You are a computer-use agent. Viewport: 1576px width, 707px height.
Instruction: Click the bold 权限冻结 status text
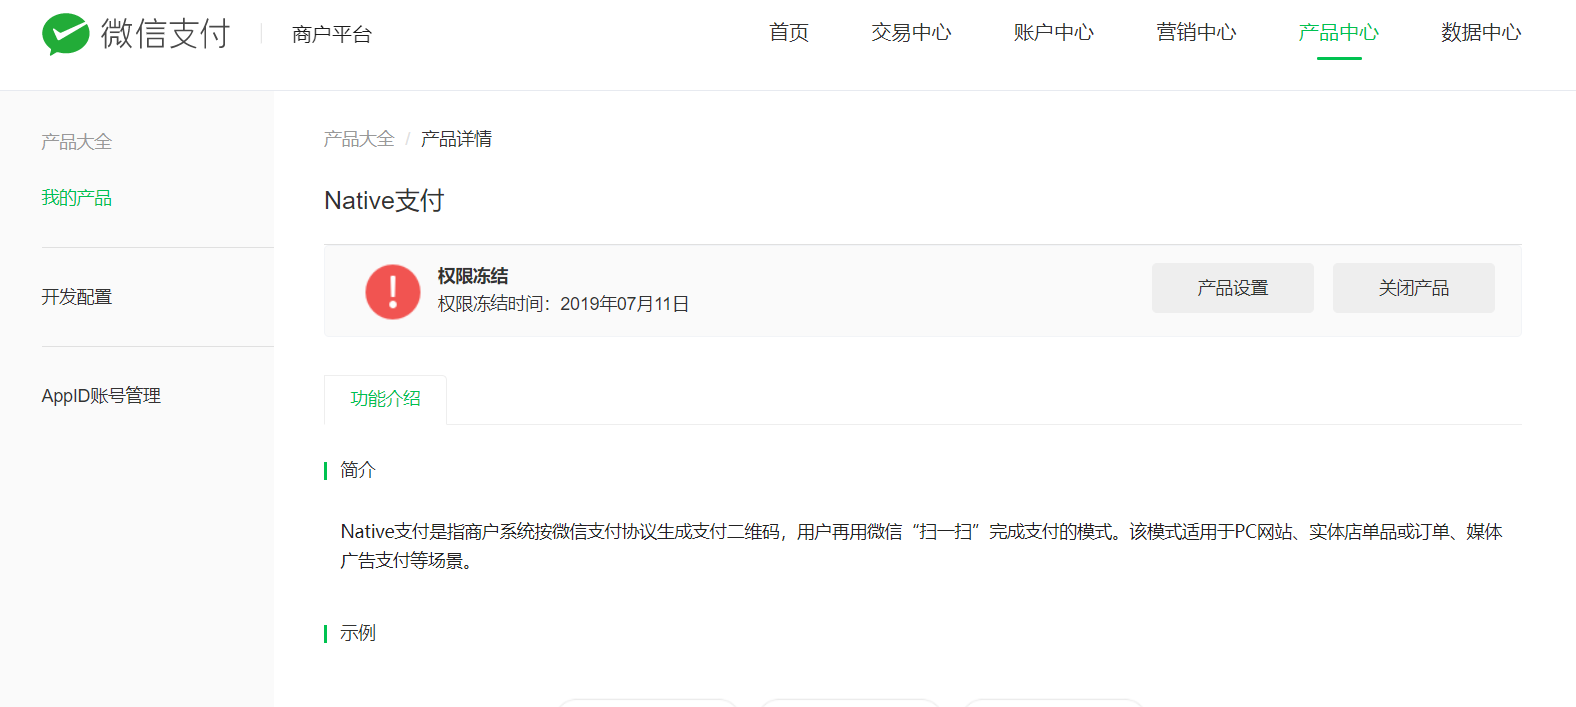[473, 276]
